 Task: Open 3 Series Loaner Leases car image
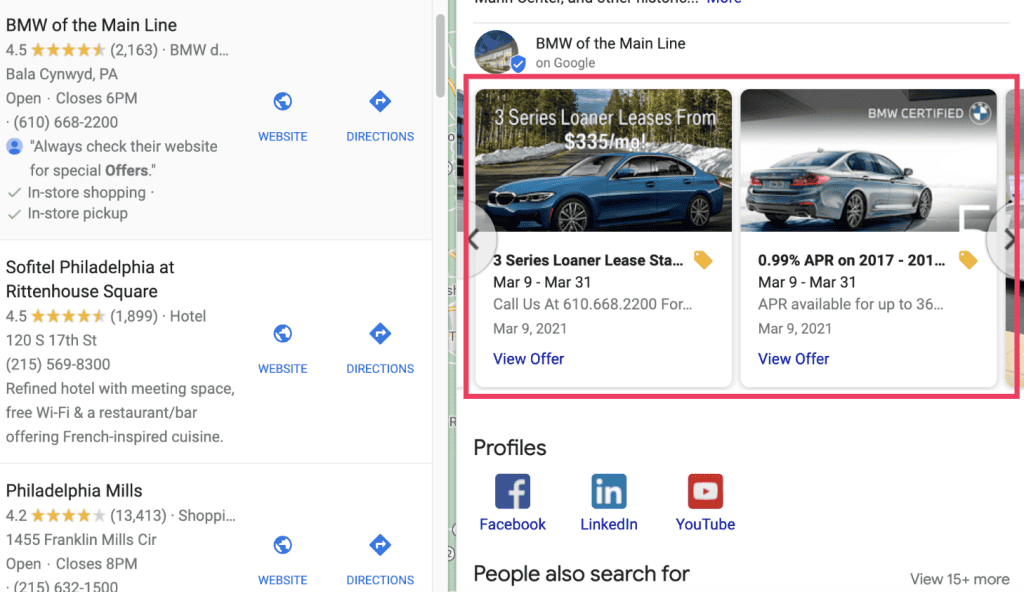(x=603, y=160)
